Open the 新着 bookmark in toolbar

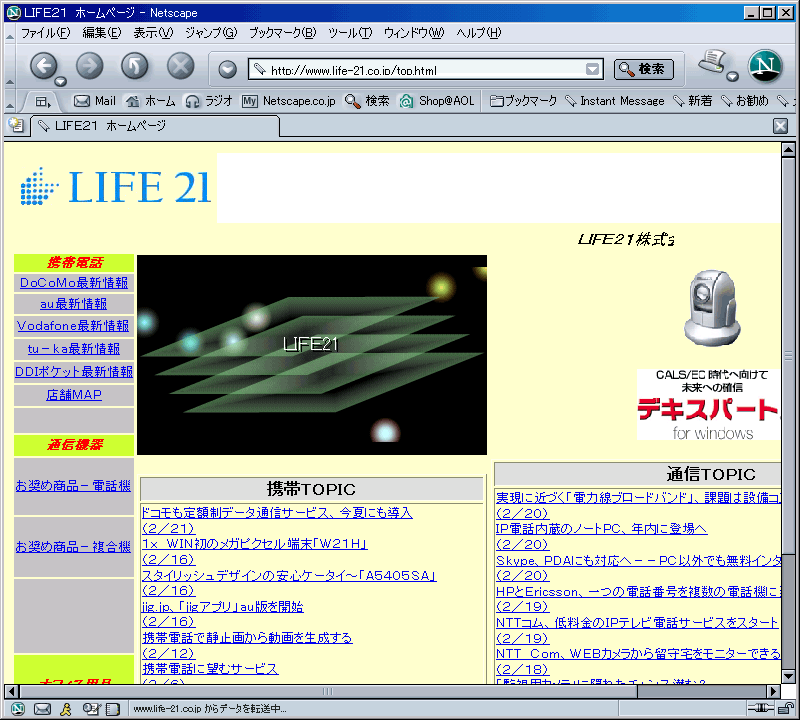(693, 101)
